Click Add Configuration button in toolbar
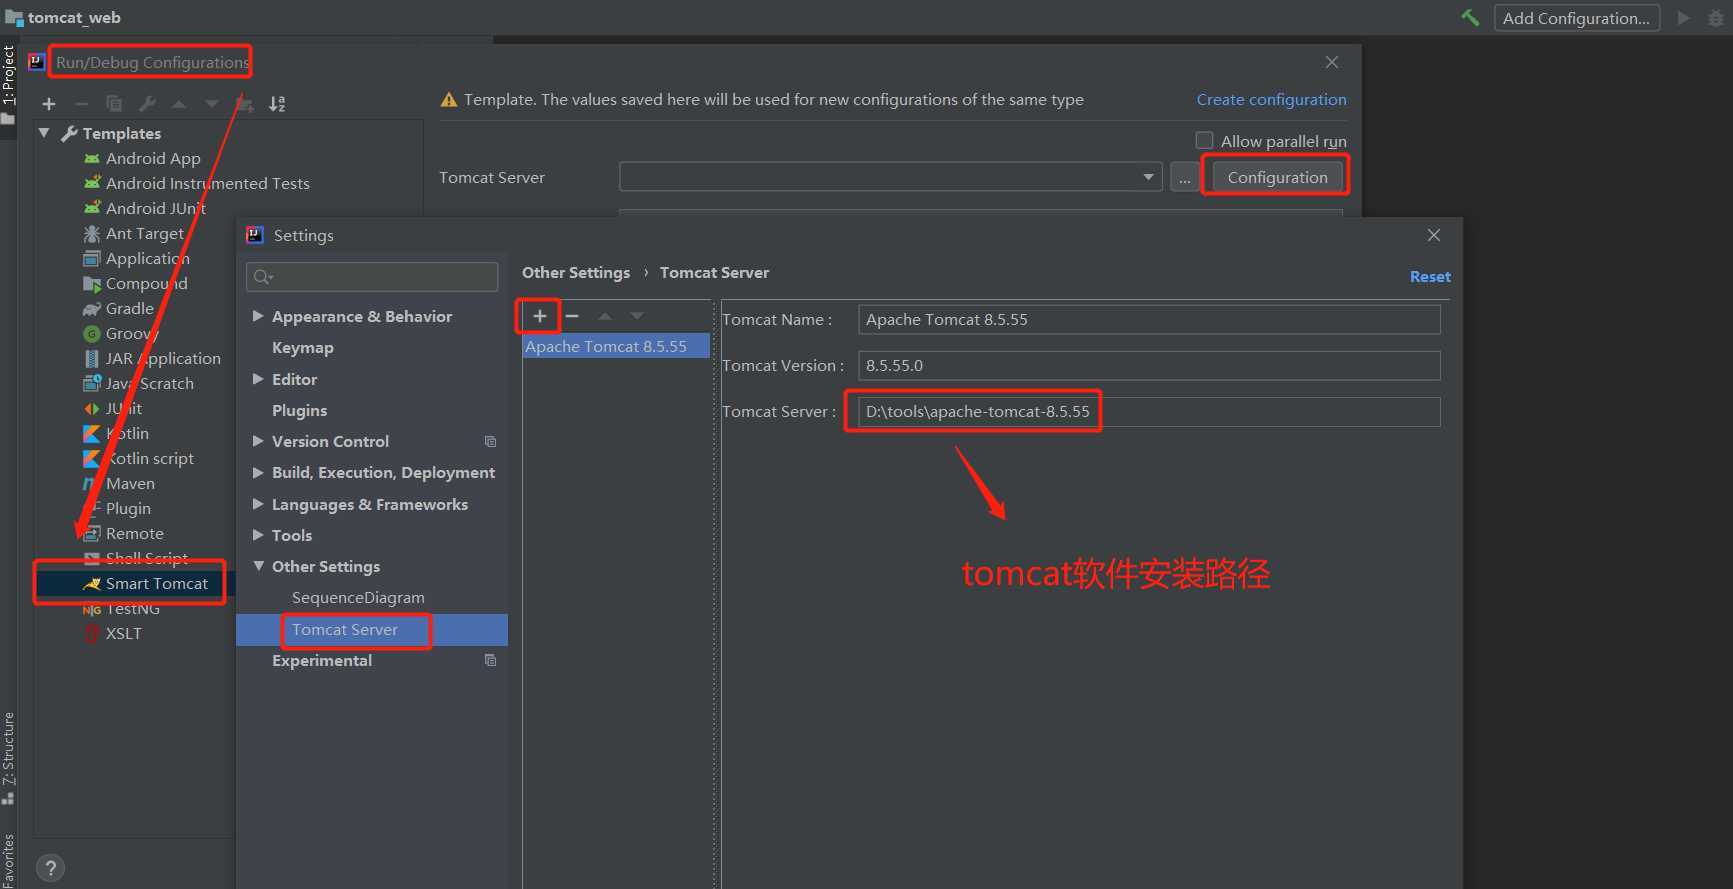Viewport: 1733px width, 889px height. click(1576, 18)
